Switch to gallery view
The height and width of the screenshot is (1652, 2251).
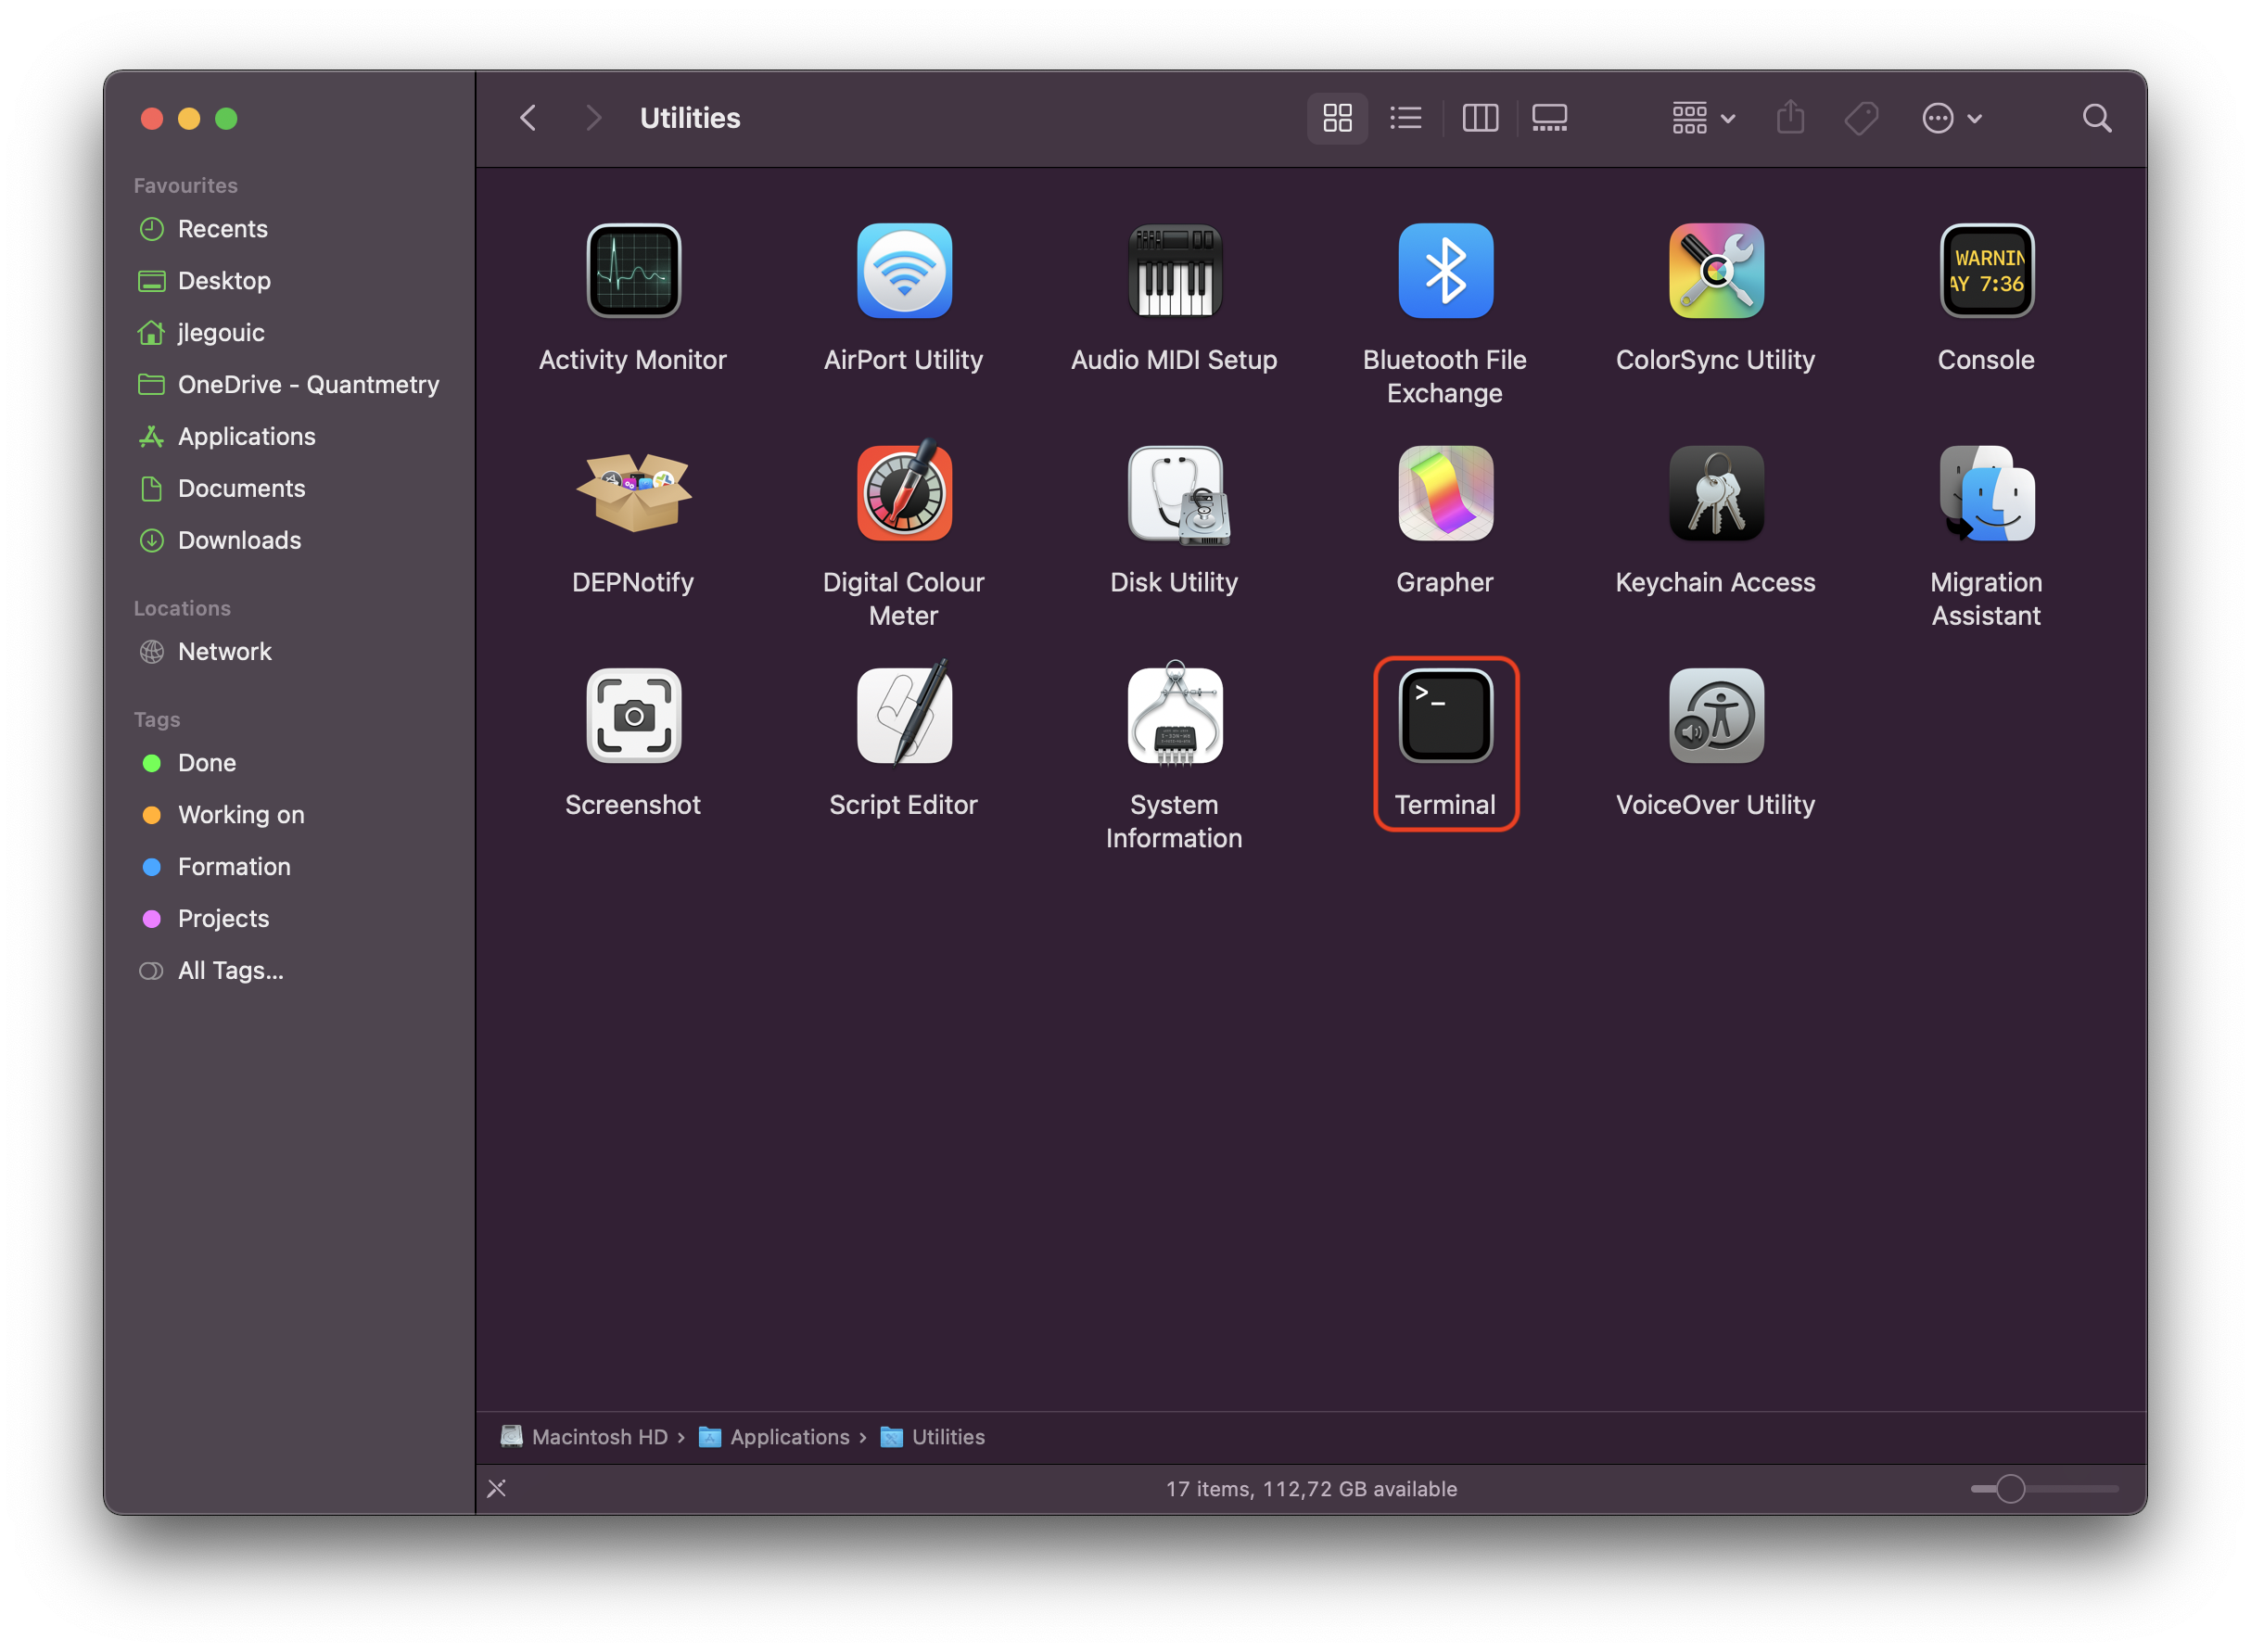[x=1550, y=118]
